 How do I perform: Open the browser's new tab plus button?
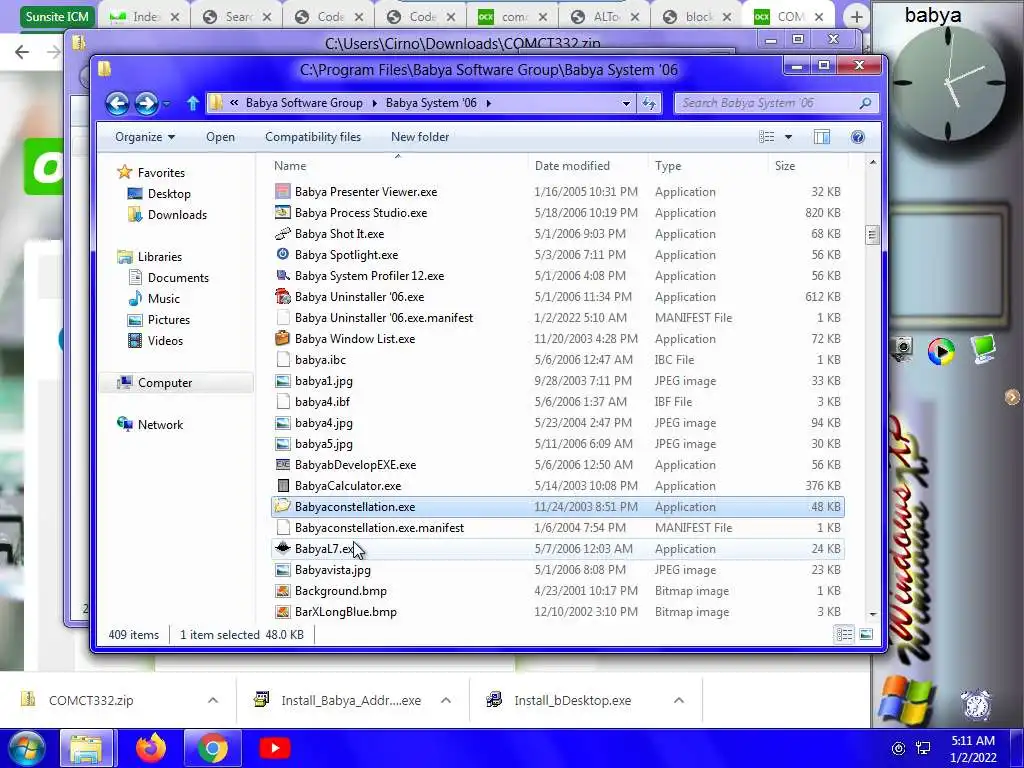tap(857, 17)
